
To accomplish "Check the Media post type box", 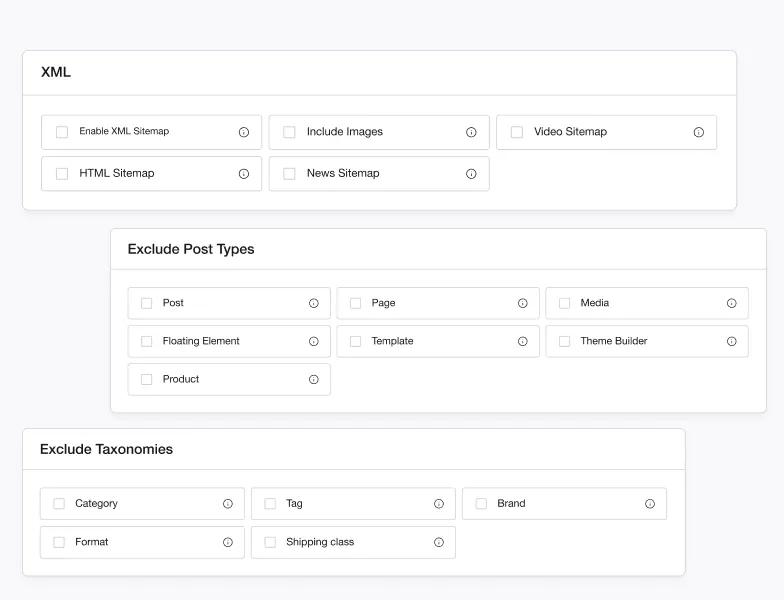I will point(564,303).
